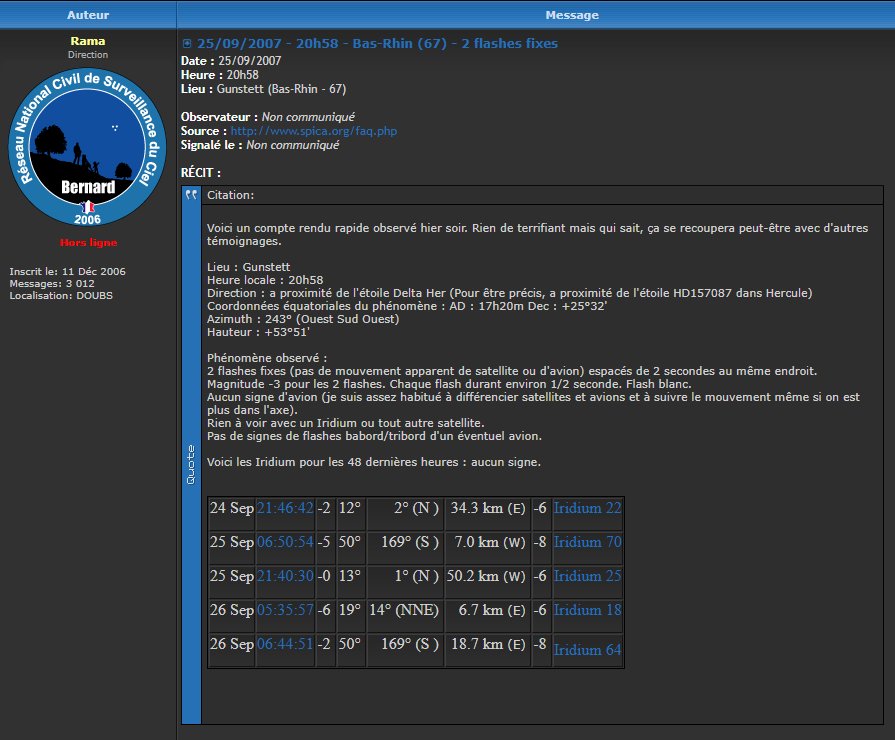Image resolution: width=895 pixels, height=740 pixels.
Task: Click the 21:40:30 flare time link
Action: click(x=285, y=576)
